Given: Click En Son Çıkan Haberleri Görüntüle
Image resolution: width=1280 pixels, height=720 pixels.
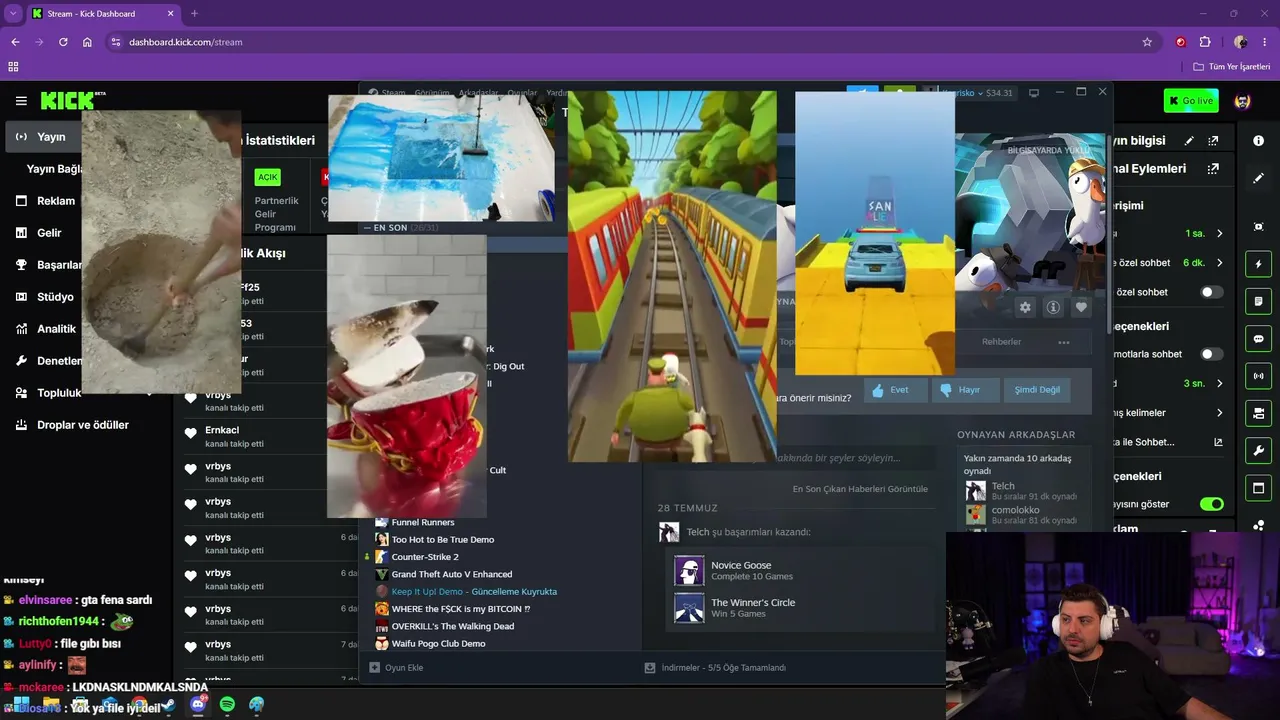Looking at the screenshot, I should pos(860,489).
